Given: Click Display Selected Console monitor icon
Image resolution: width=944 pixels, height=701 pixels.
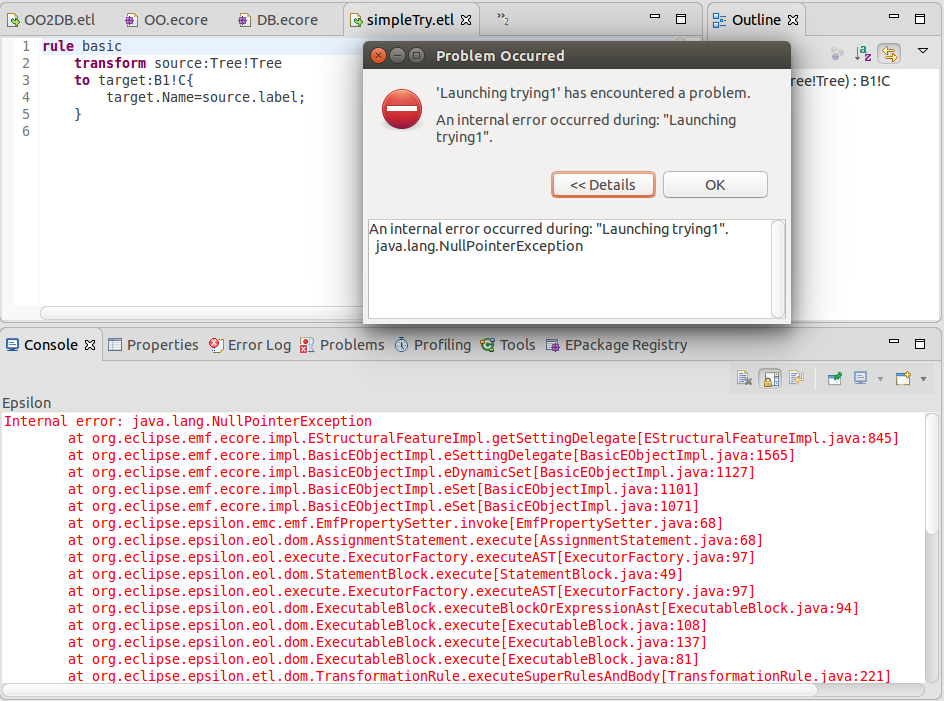Looking at the screenshot, I should [860, 378].
